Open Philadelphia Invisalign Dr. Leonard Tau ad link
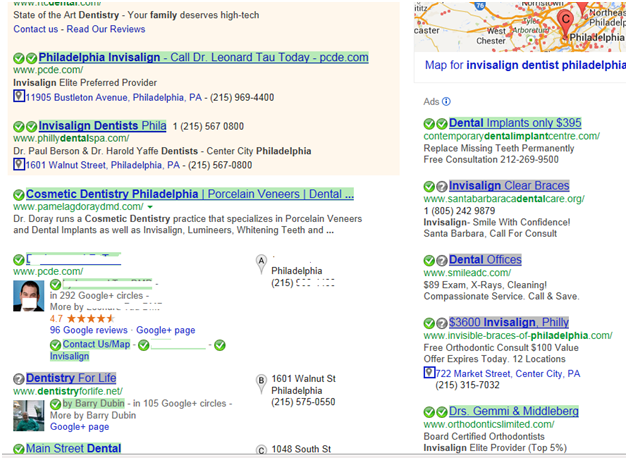Viewport: 628px width, 460px height. coord(203,58)
